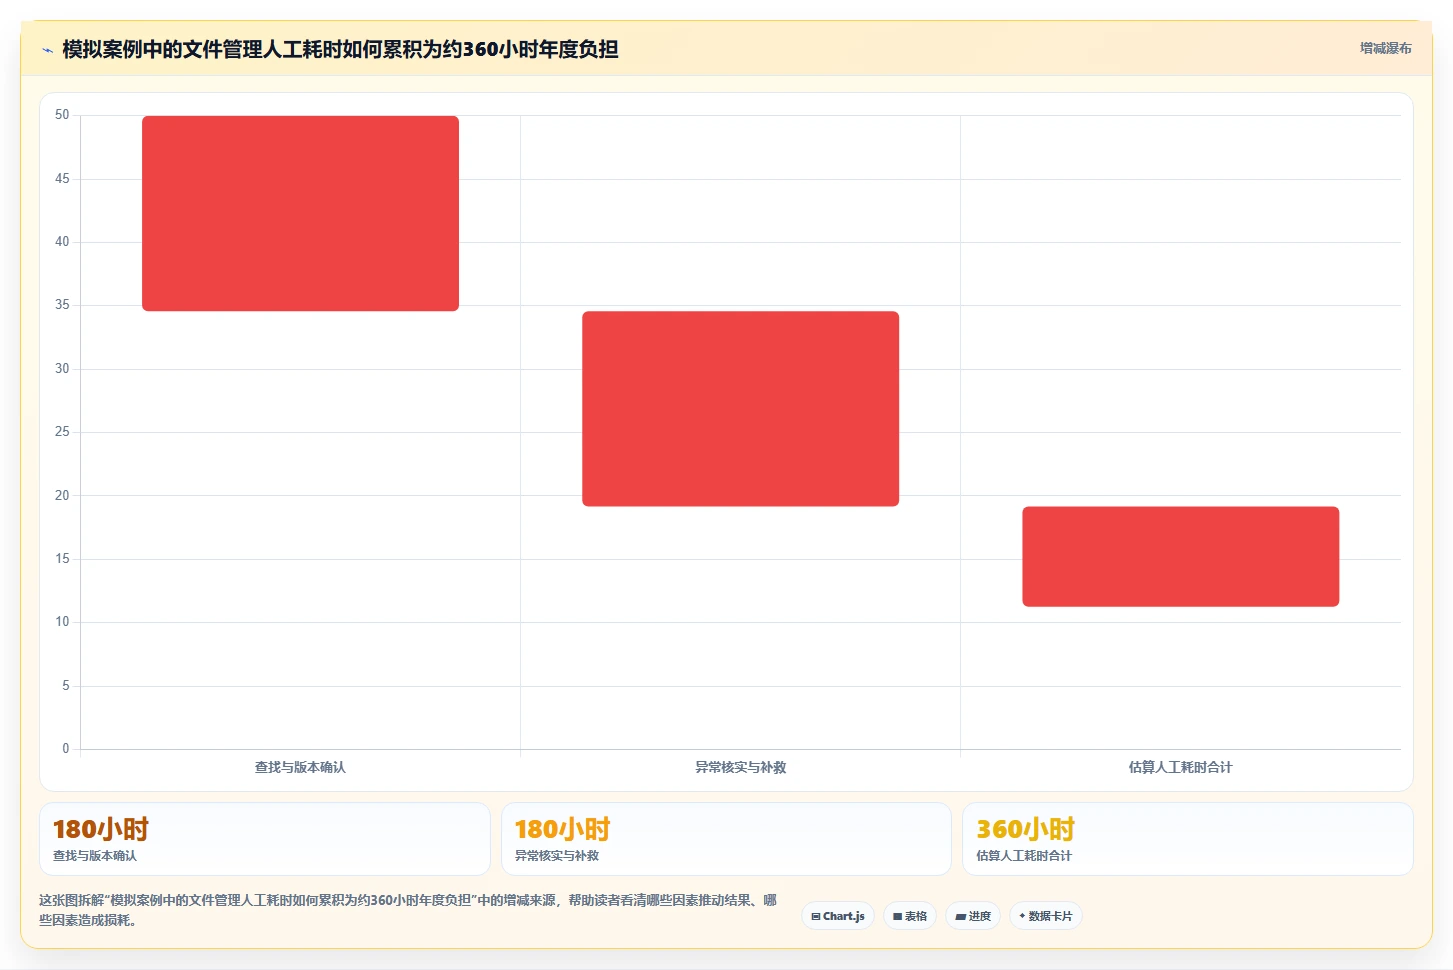The width and height of the screenshot is (1453, 970).
Task: Click the y-axis value 35
Action: 62,305
